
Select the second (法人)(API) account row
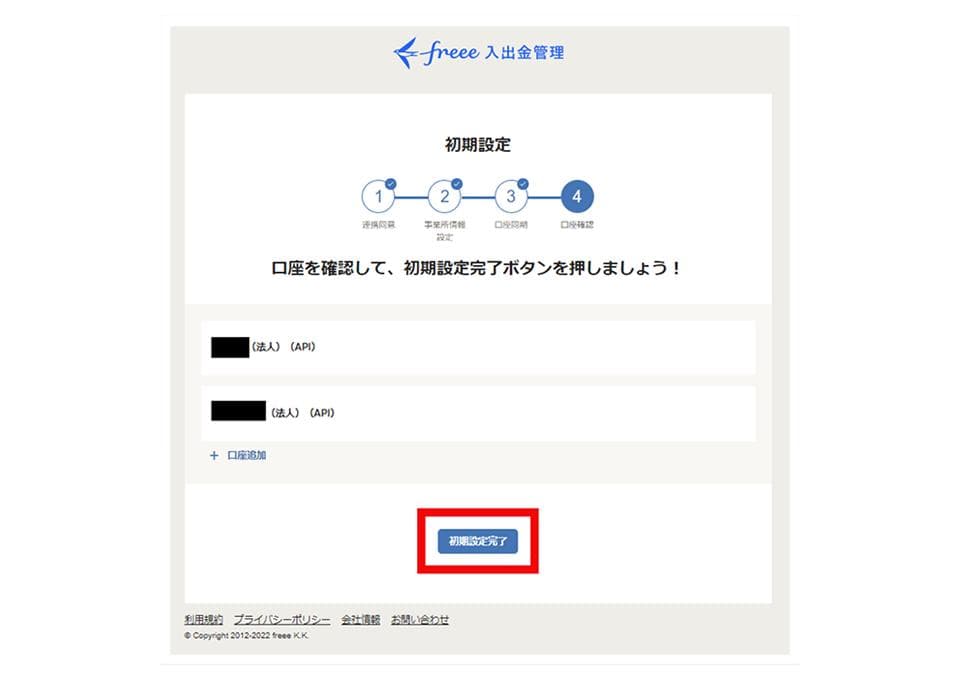[478, 413]
